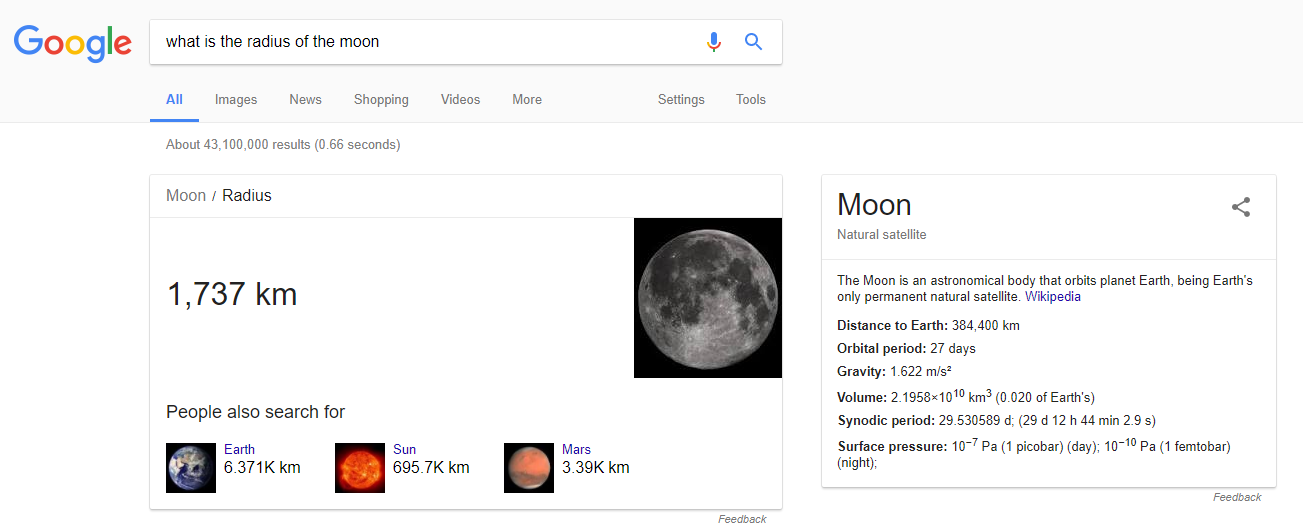Screen dimensions: 1303x528
Task: Click the results count text
Action: click(x=283, y=144)
